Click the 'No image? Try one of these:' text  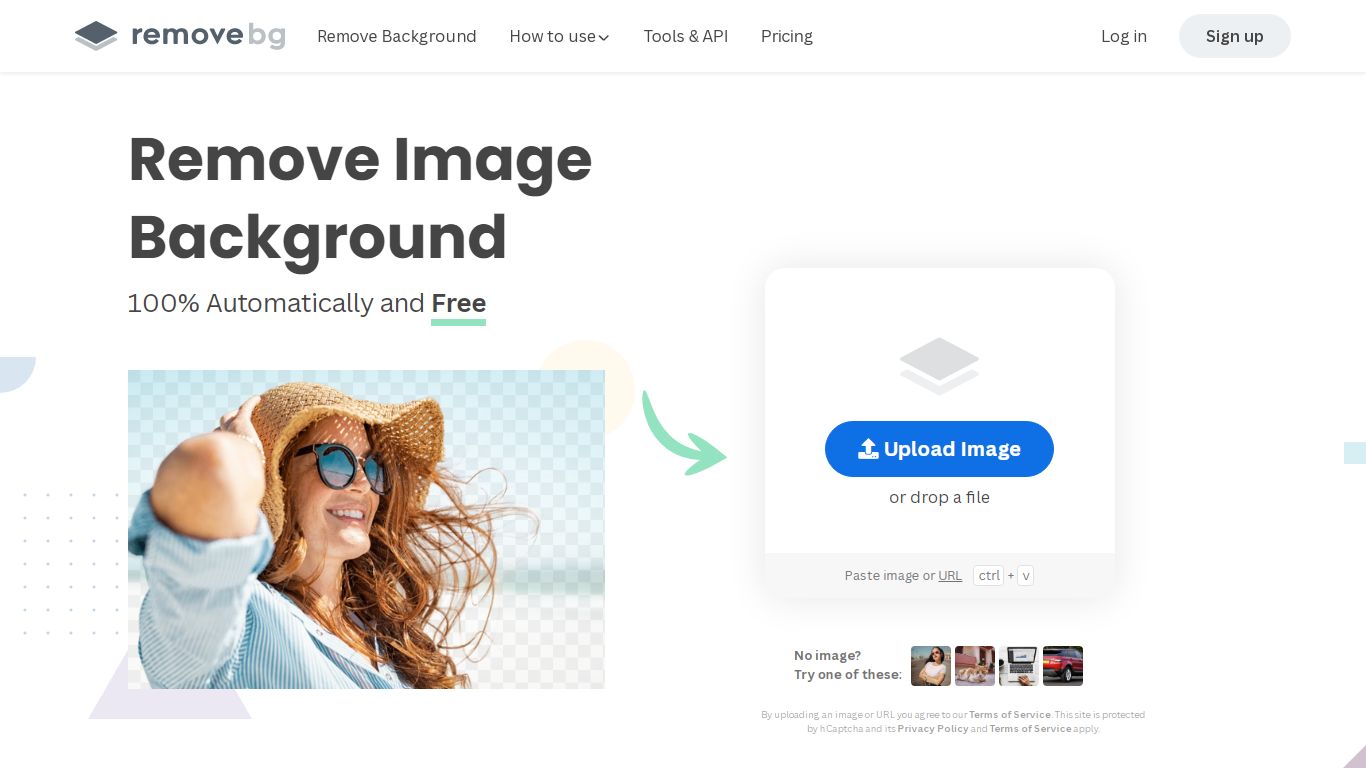tap(848, 665)
